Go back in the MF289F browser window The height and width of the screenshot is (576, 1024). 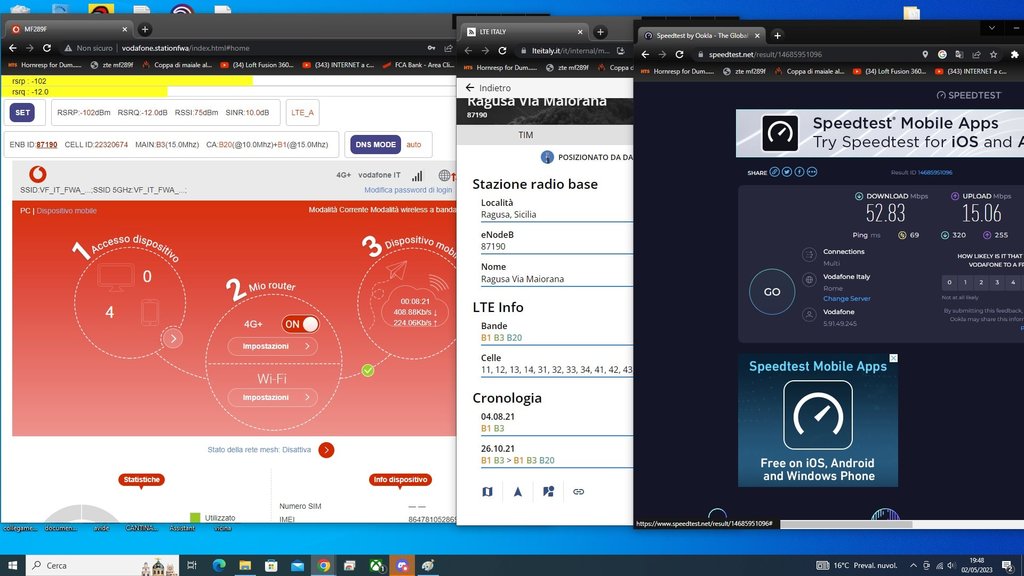tap(12, 48)
